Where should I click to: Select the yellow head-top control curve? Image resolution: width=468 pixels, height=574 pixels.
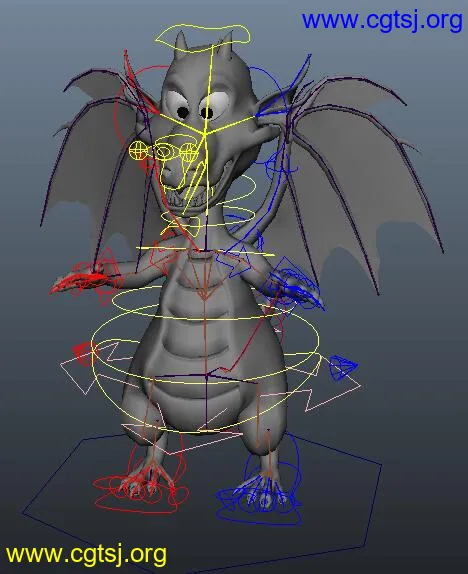[x=204, y=36]
